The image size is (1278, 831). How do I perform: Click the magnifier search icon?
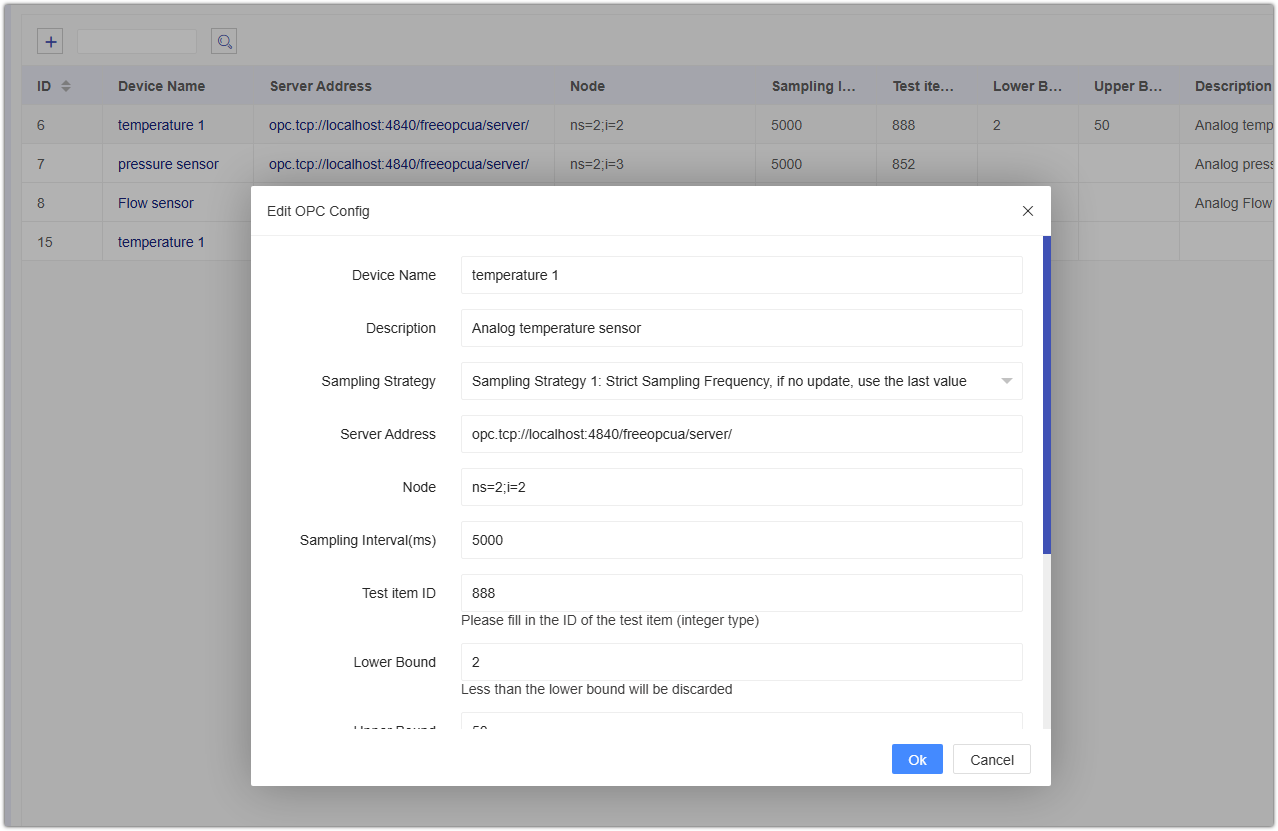[x=224, y=41]
